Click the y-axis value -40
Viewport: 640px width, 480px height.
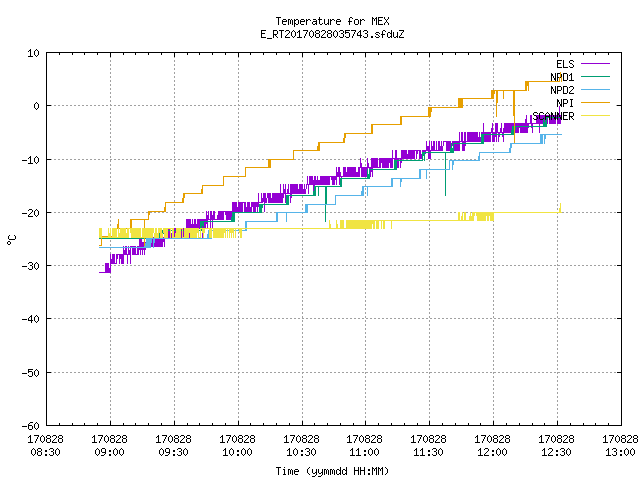point(31,319)
